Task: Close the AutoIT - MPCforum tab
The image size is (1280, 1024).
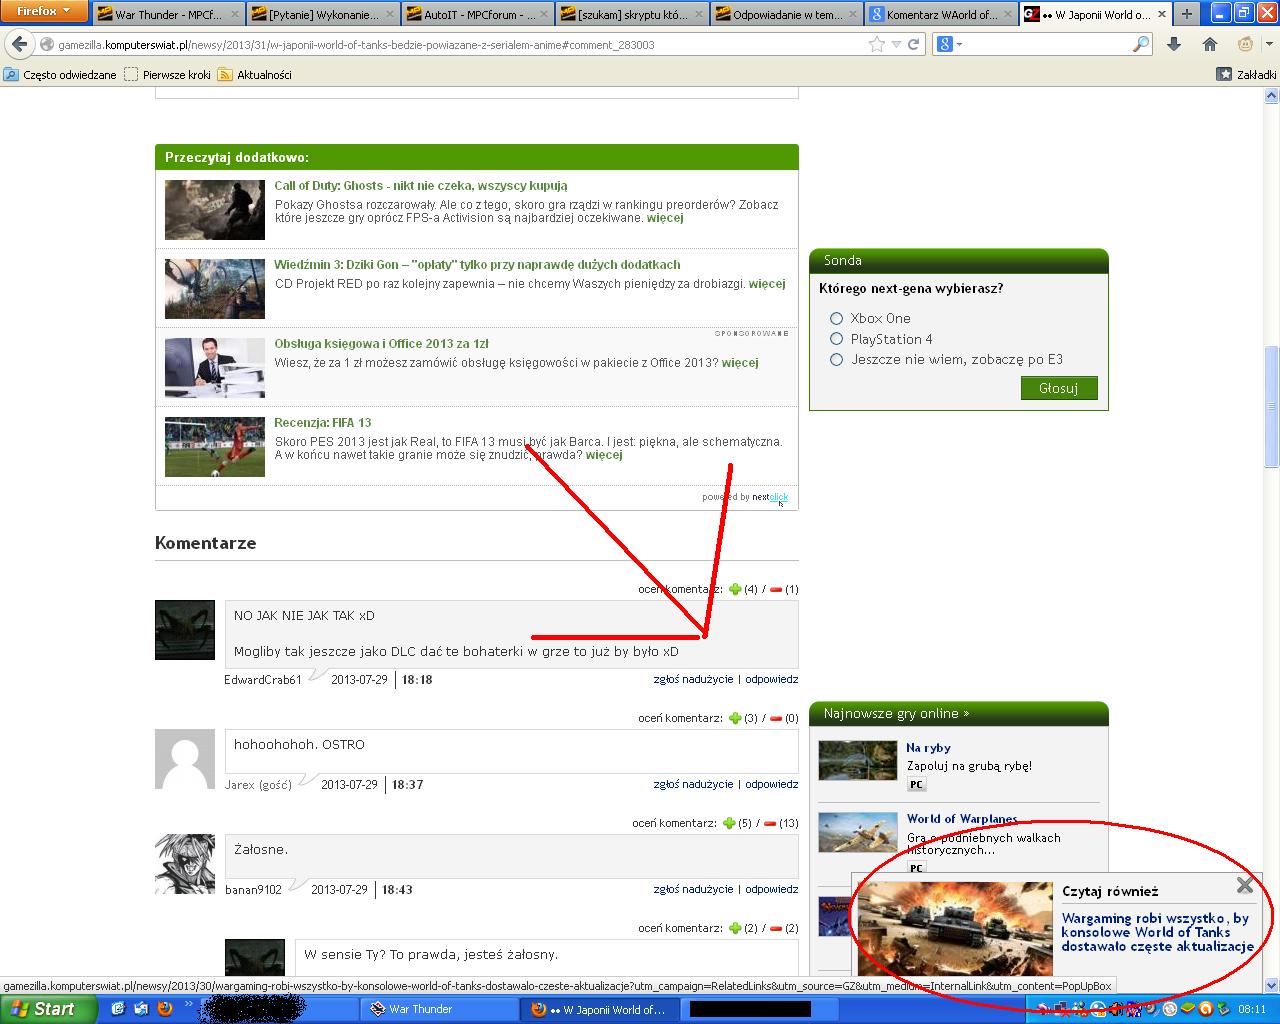Action: [x=544, y=15]
